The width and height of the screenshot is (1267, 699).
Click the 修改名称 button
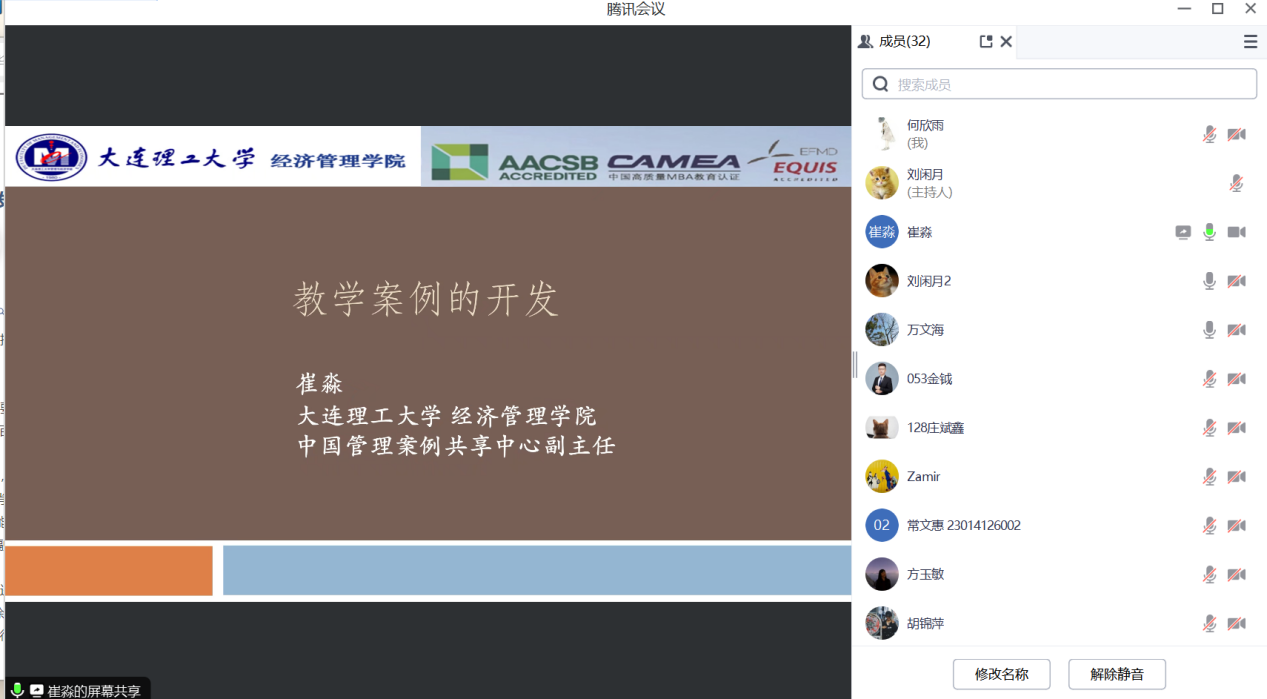pos(1001,674)
